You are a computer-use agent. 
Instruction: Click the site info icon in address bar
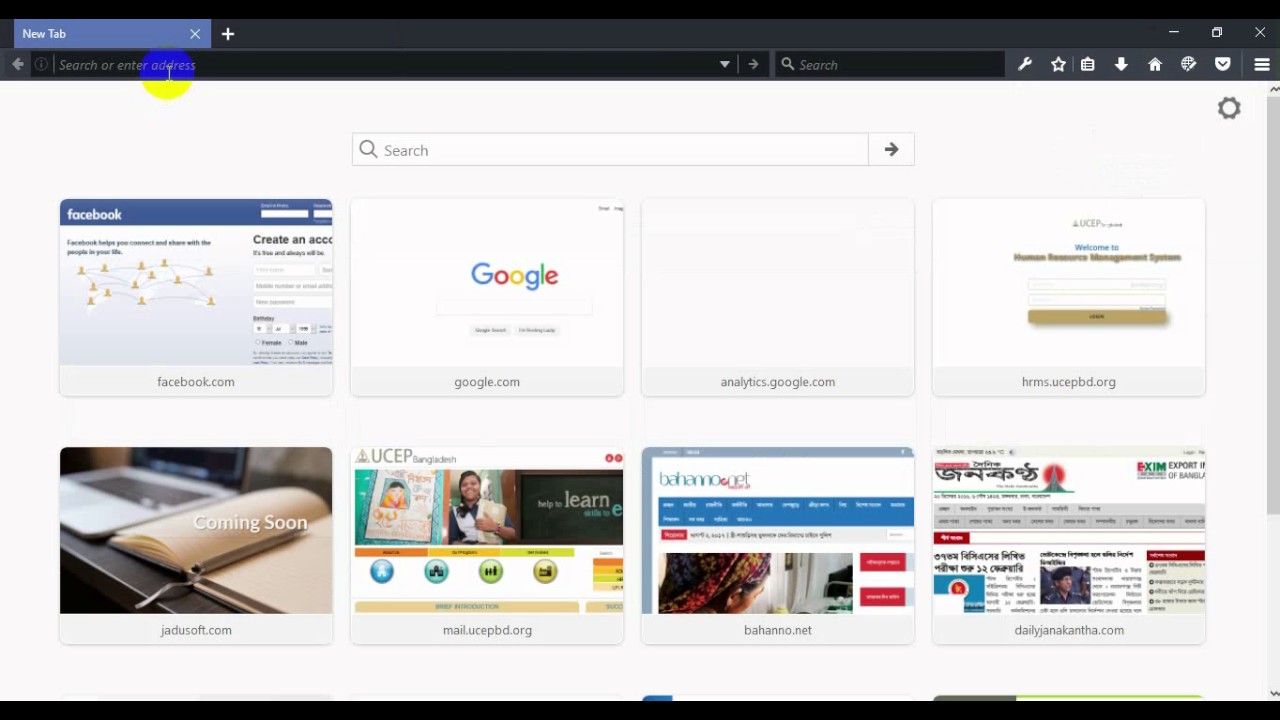click(x=41, y=64)
